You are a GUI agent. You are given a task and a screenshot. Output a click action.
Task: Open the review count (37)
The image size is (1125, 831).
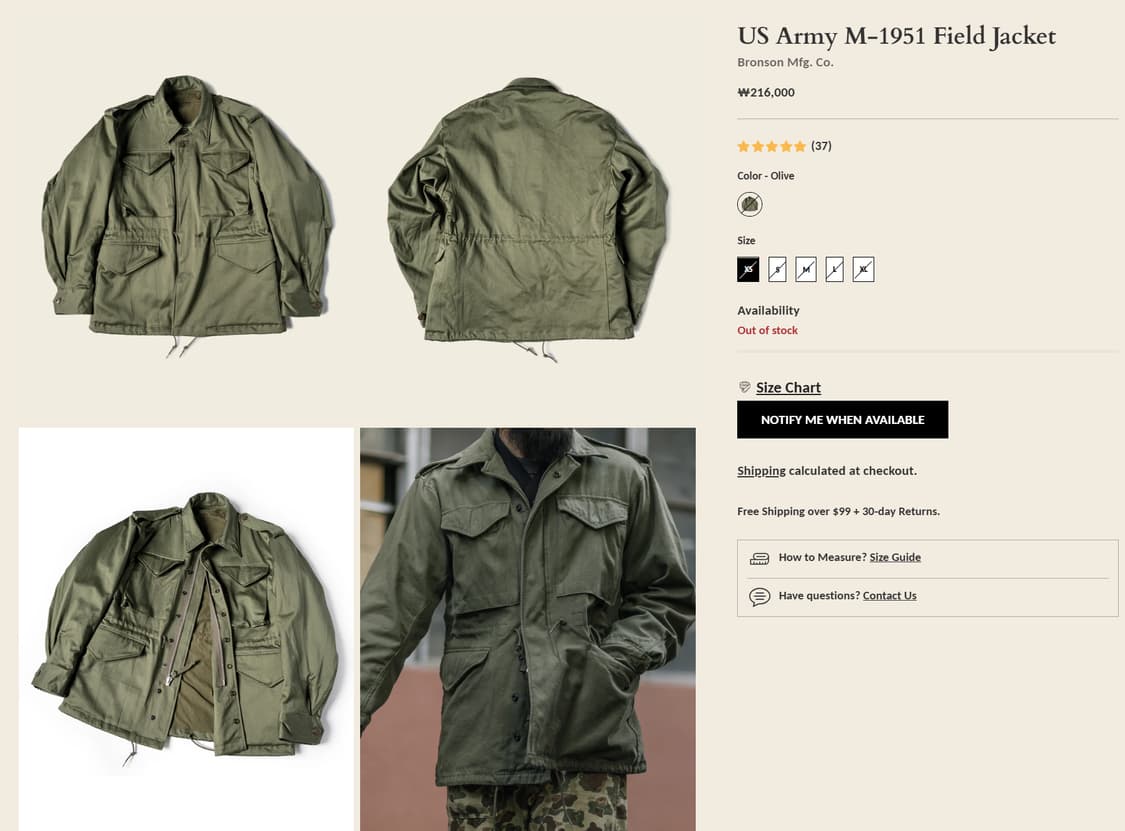tap(821, 146)
